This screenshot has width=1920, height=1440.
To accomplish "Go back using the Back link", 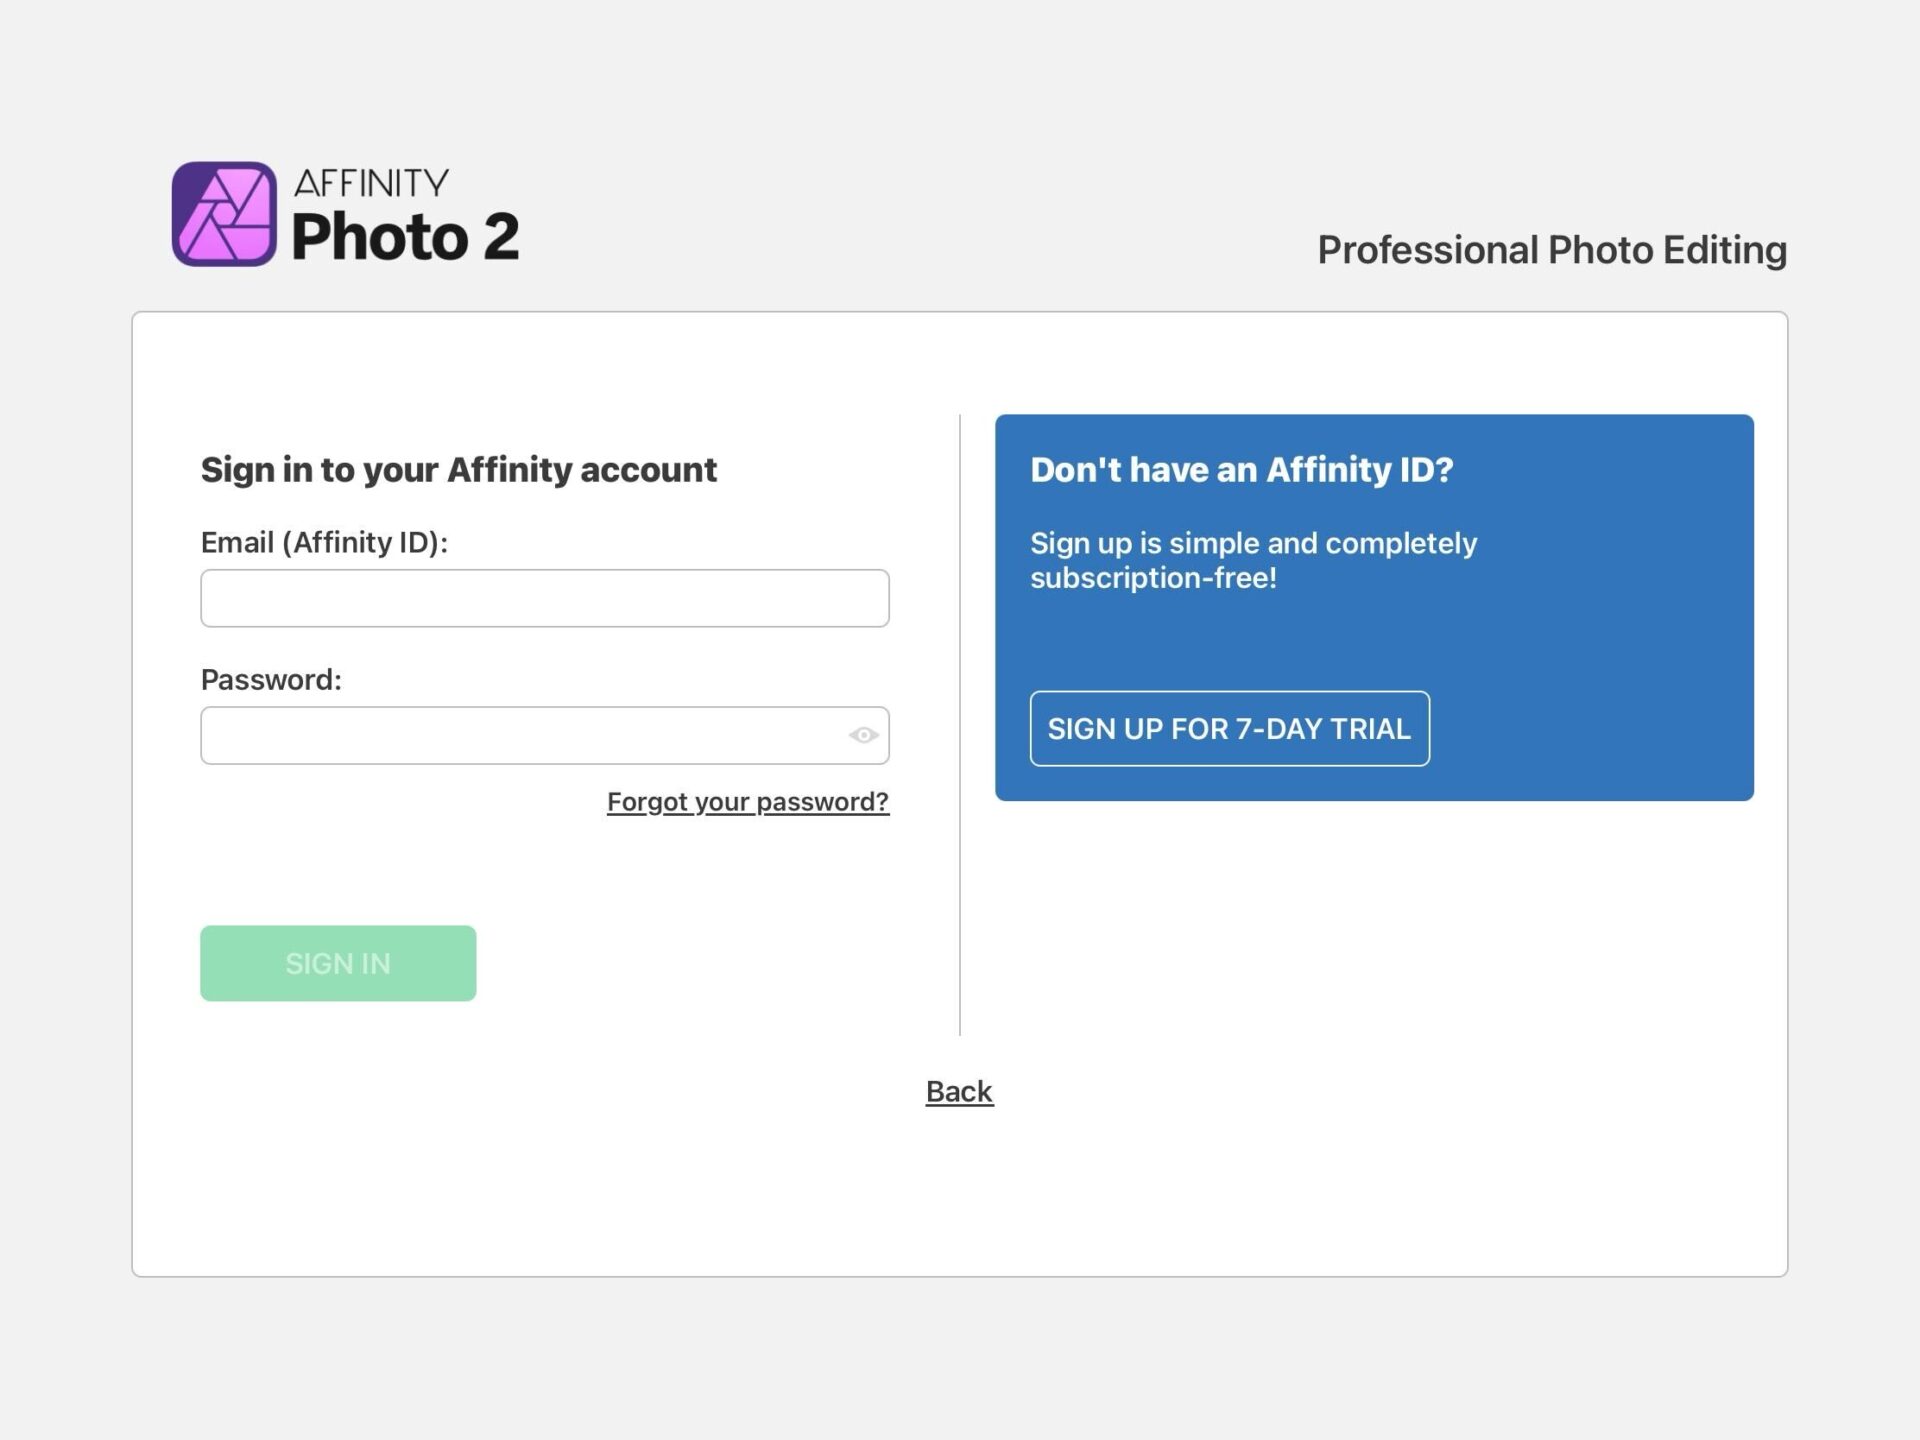I will point(959,1091).
